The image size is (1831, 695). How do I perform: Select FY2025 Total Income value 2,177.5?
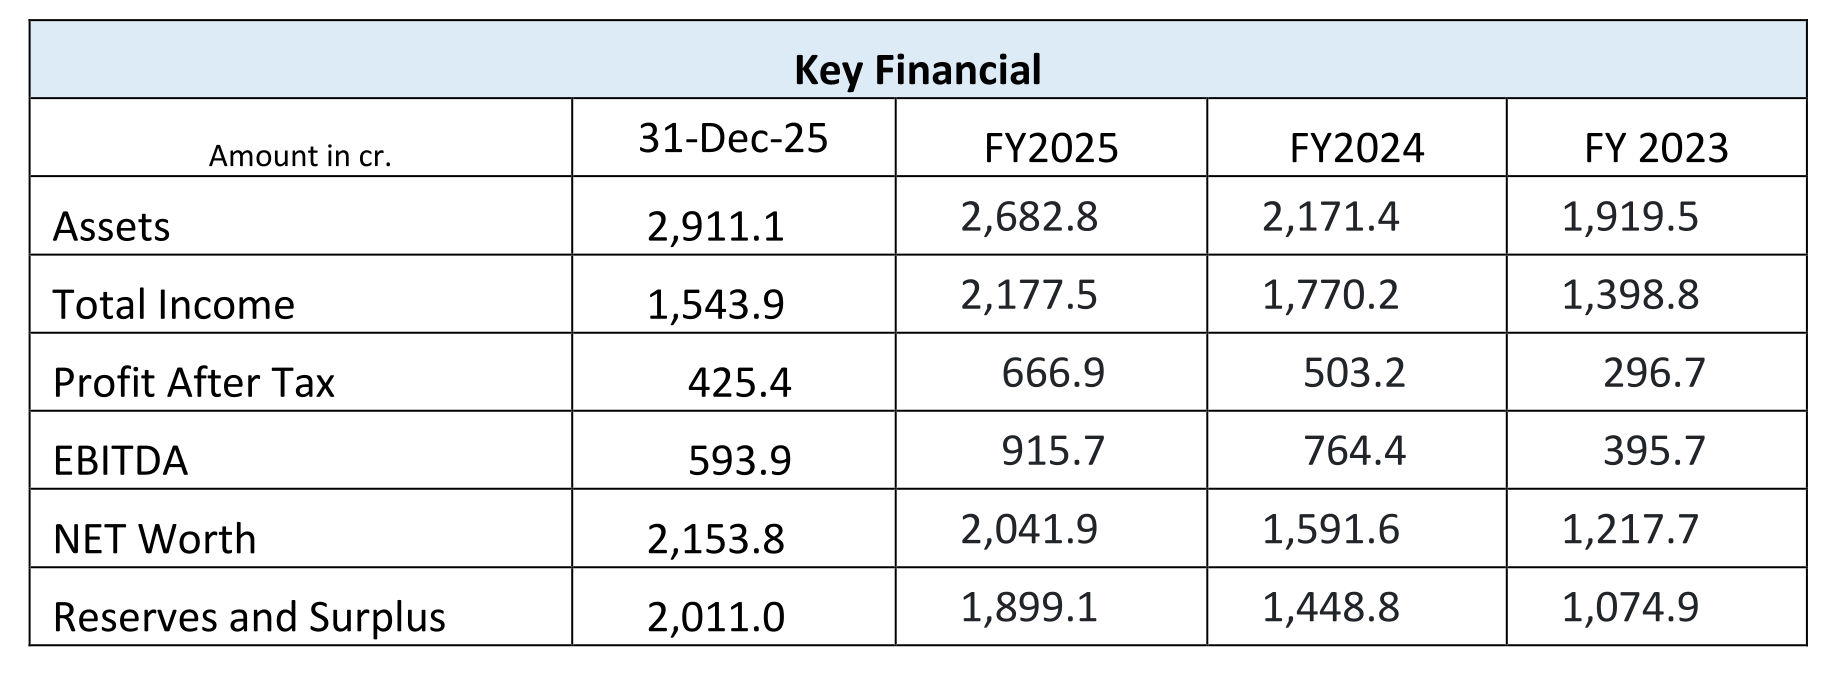point(1029,295)
